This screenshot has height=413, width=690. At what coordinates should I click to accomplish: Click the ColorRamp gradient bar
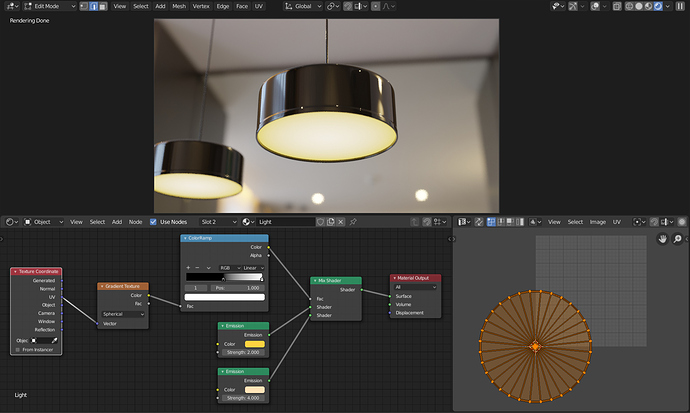224,277
